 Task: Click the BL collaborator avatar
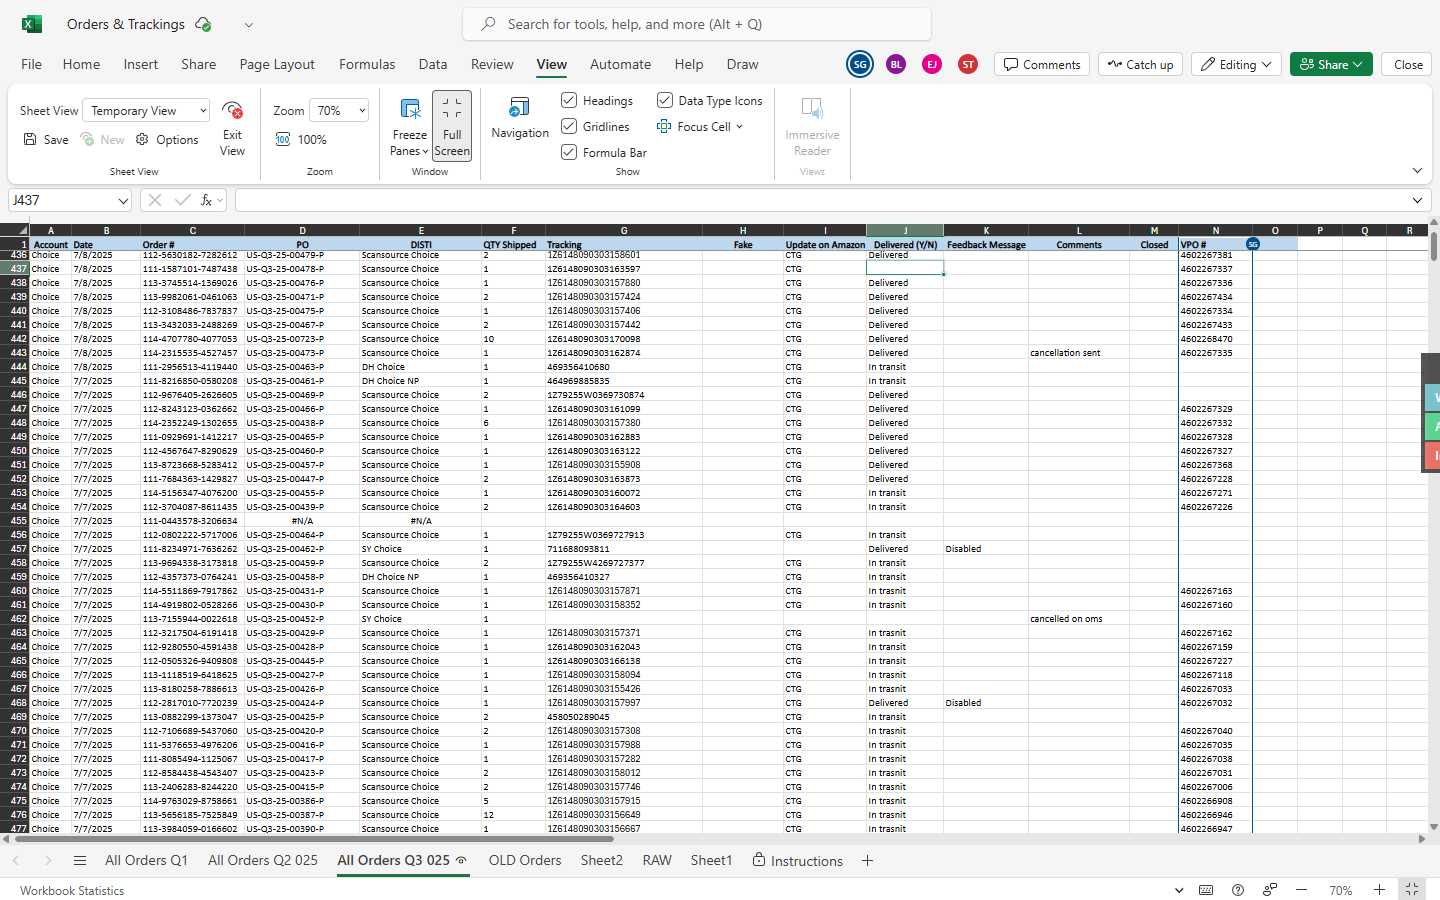coord(896,64)
